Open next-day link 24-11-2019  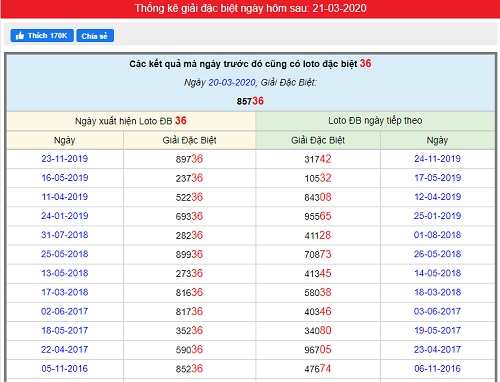click(437, 159)
